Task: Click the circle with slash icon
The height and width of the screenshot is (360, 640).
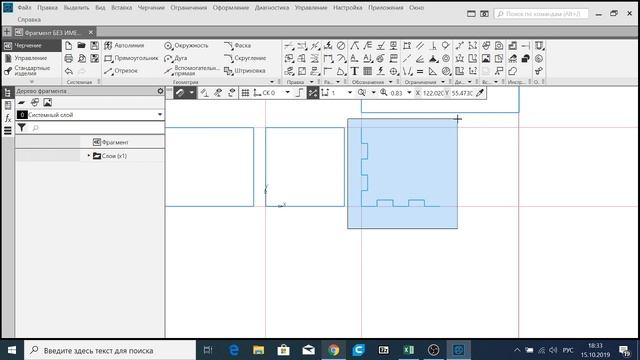Action: click(341, 46)
